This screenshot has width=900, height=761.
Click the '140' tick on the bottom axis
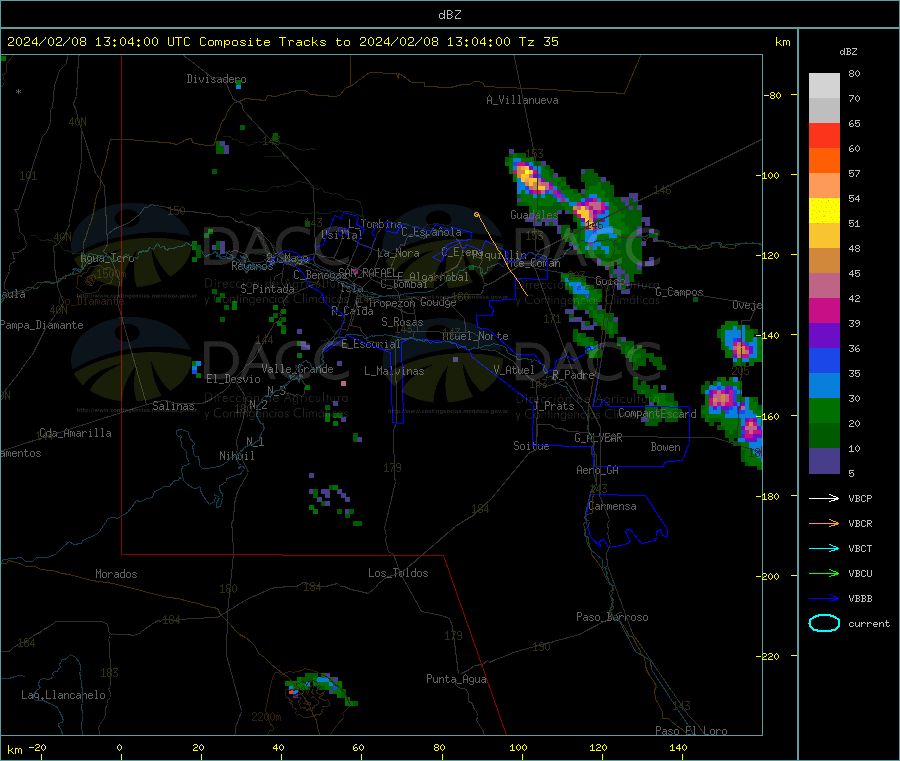point(678,747)
